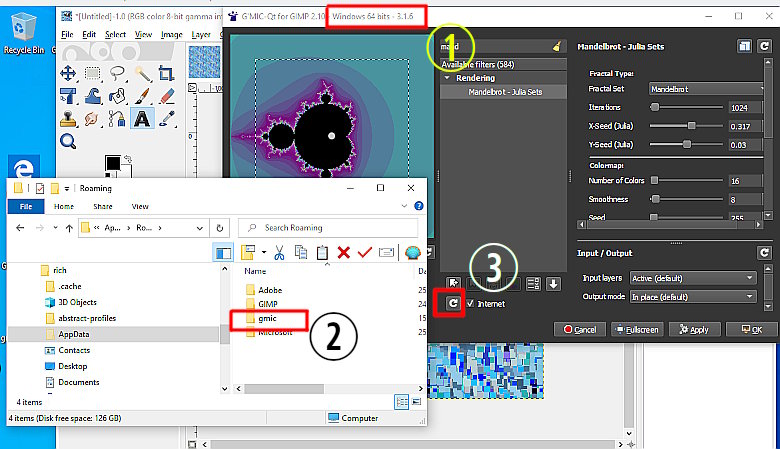
Task: Toggle the Internet checkbox
Action: [471, 303]
